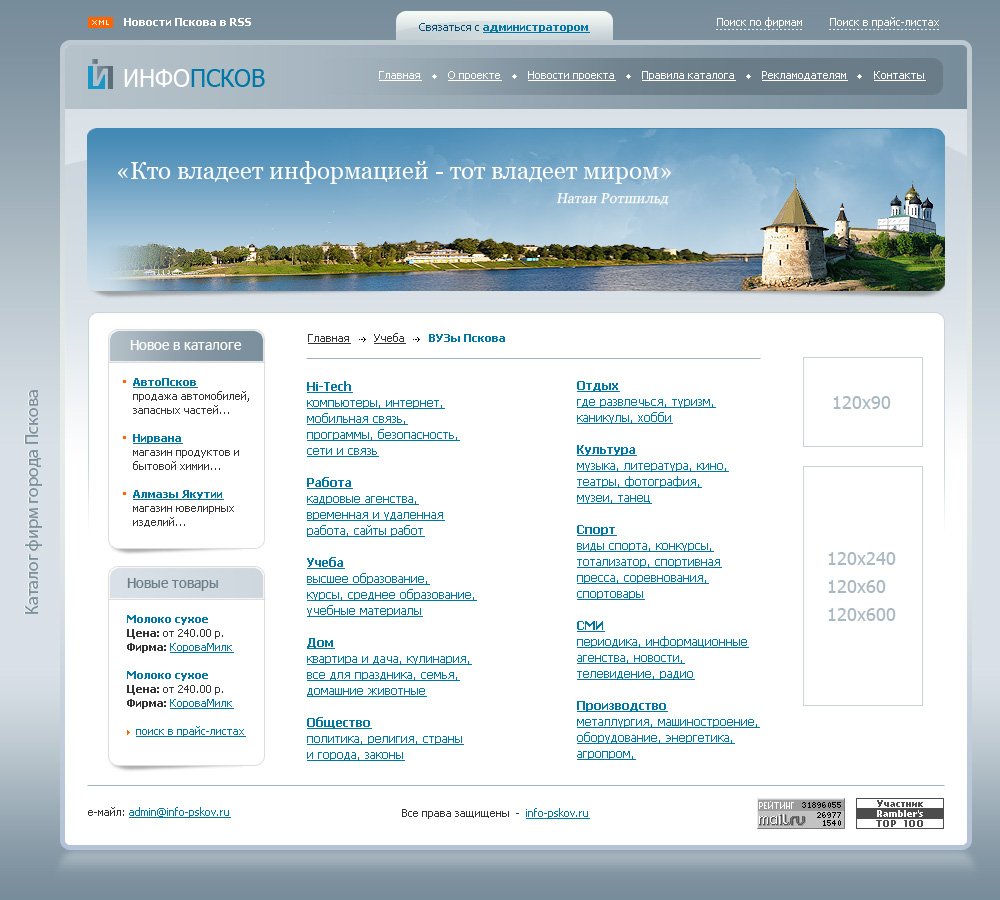Screen dimensions: 1000x900
Task: Click Учеба in the breadcrumb
Action: point(389,338)
